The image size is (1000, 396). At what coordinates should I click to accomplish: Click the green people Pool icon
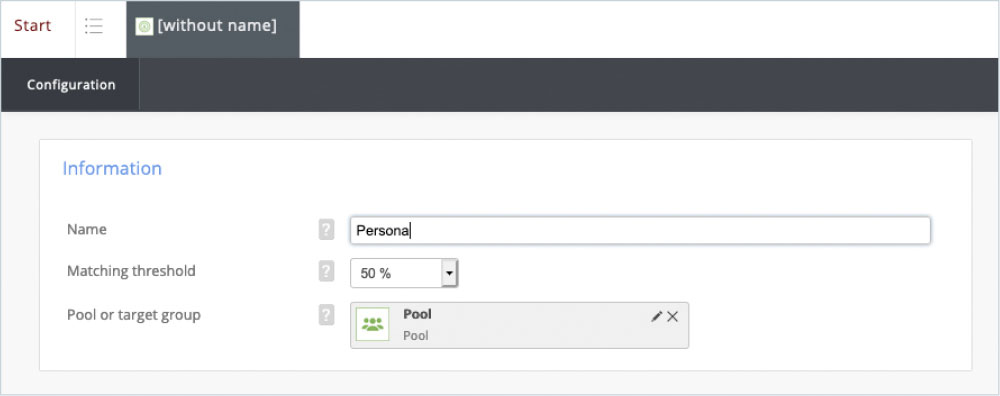[x=372, y=325]
